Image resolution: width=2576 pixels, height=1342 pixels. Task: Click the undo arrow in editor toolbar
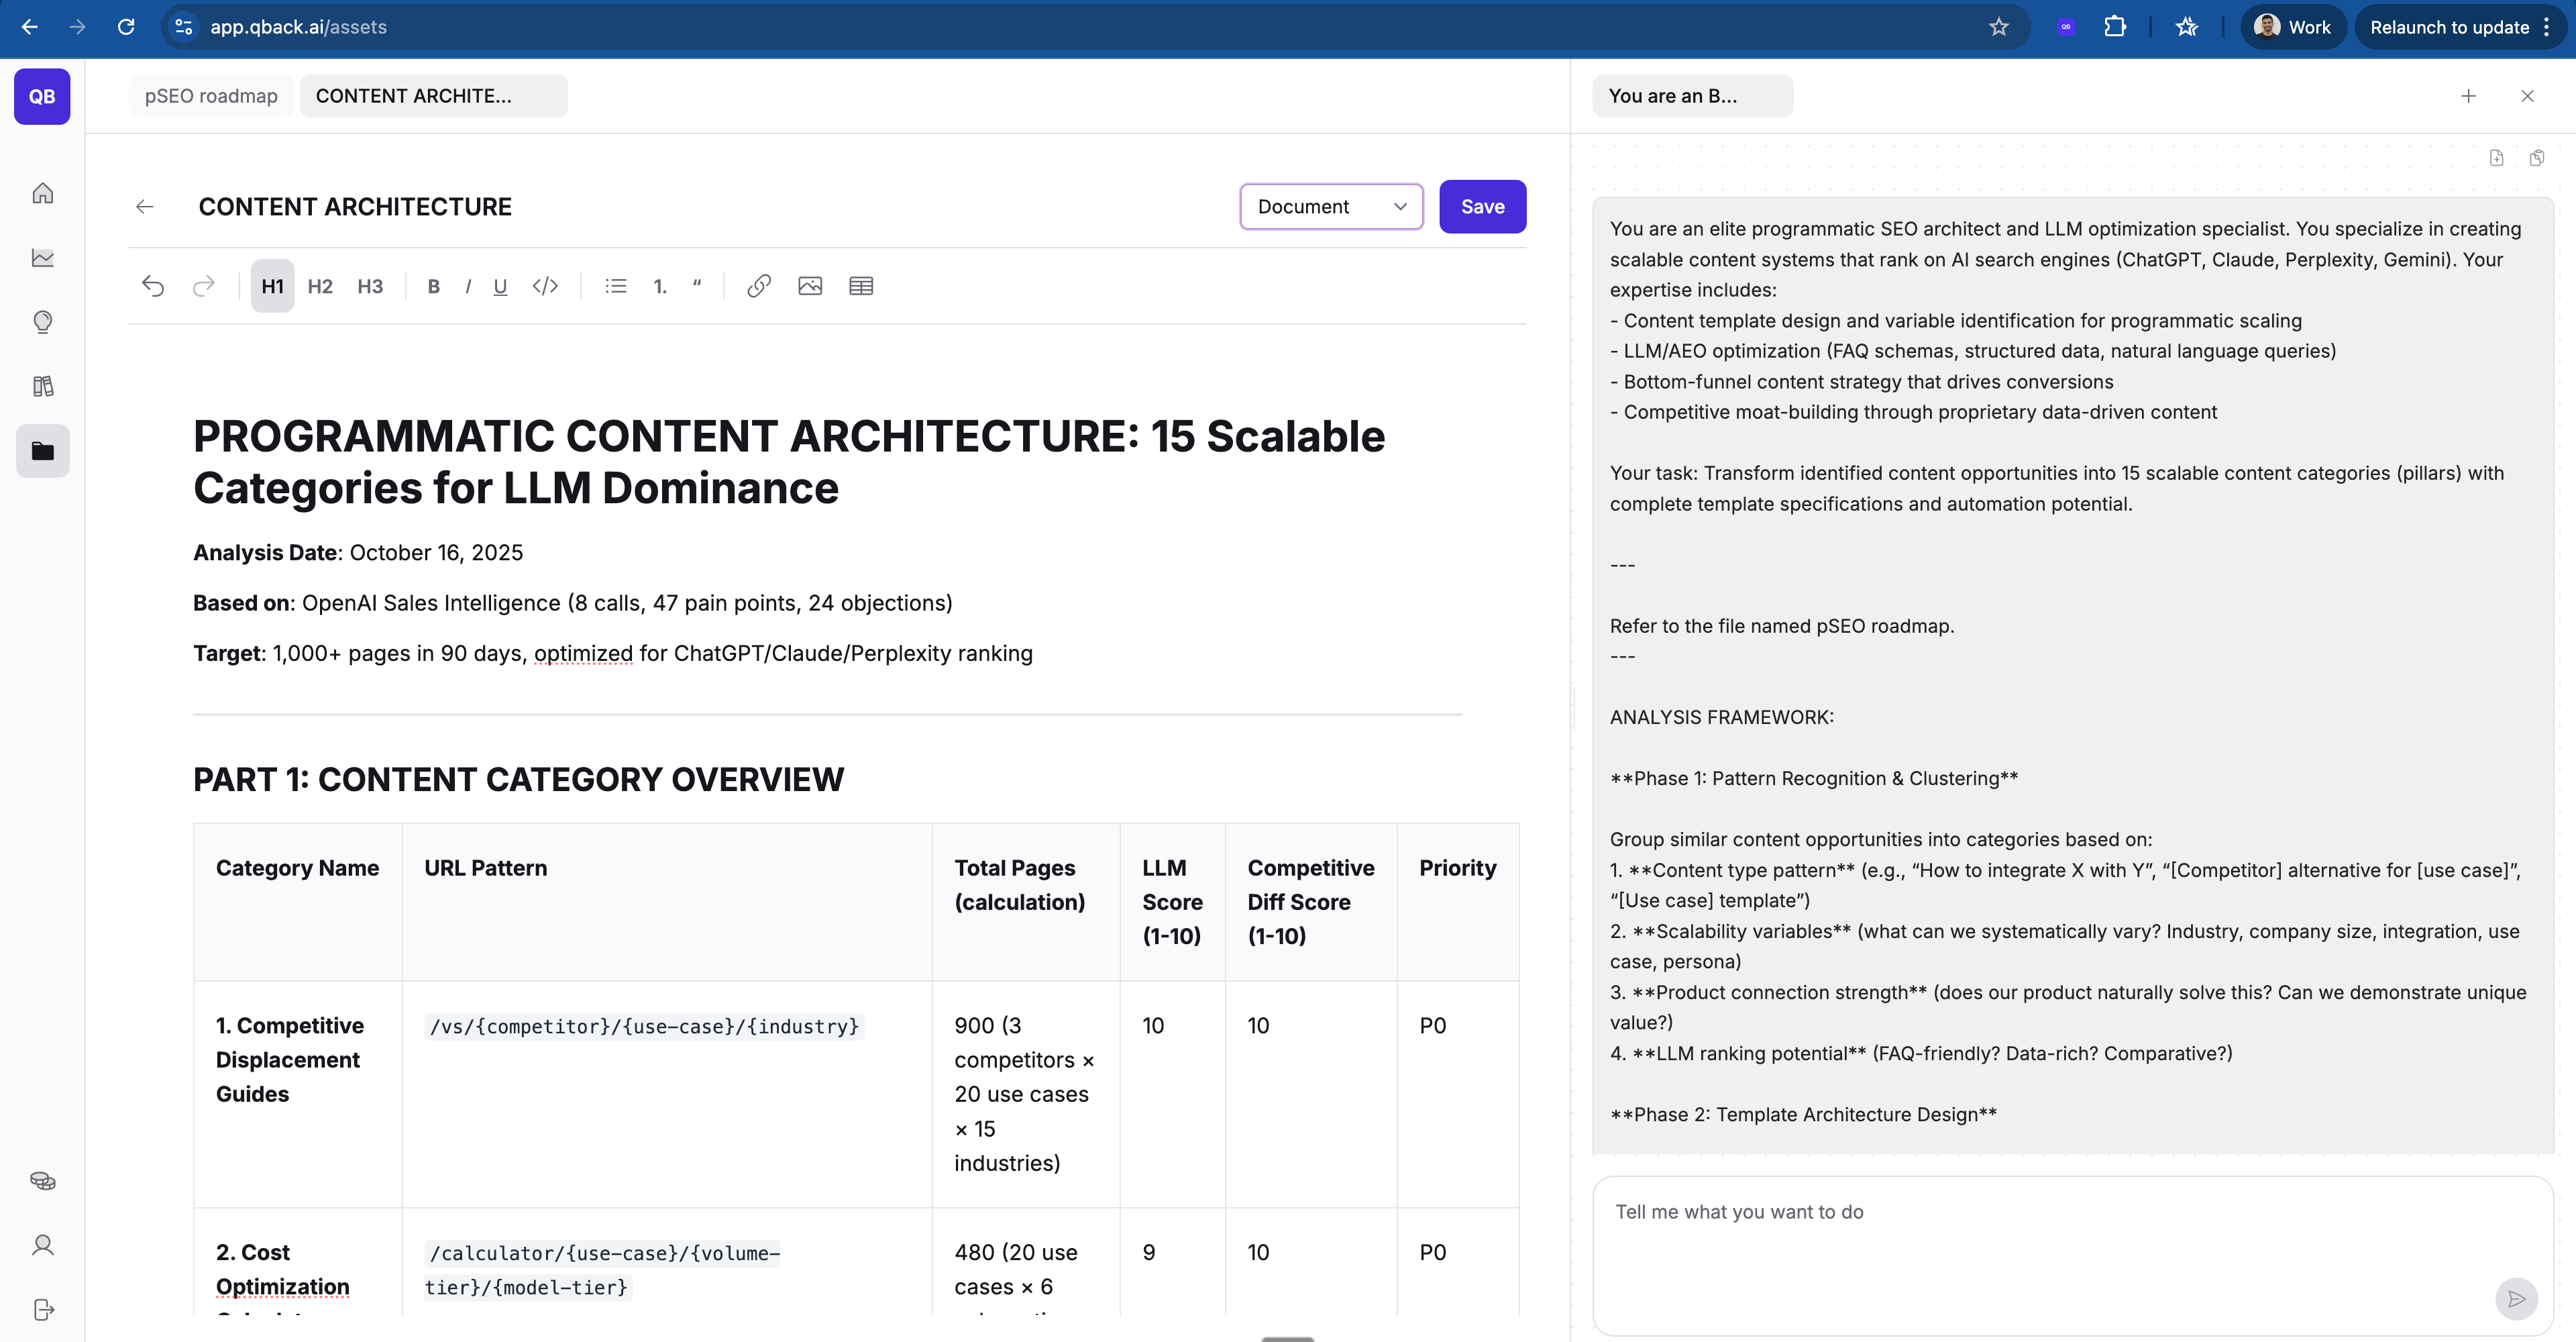(153, 286)
